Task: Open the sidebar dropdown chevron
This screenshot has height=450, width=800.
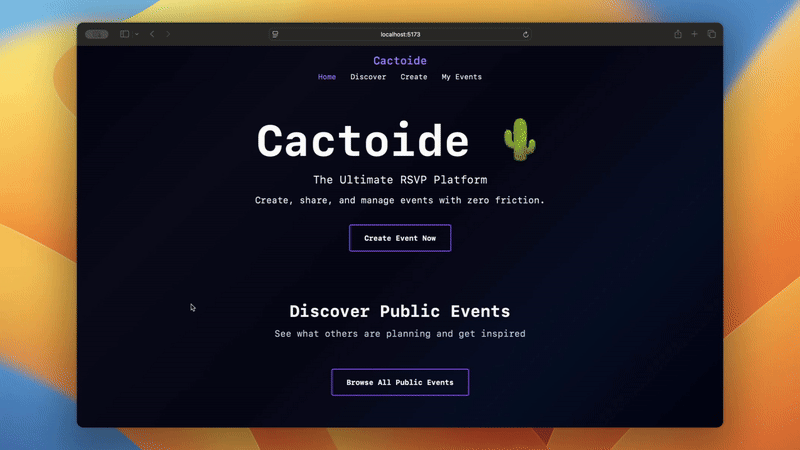Action: [x=137, y=34]
